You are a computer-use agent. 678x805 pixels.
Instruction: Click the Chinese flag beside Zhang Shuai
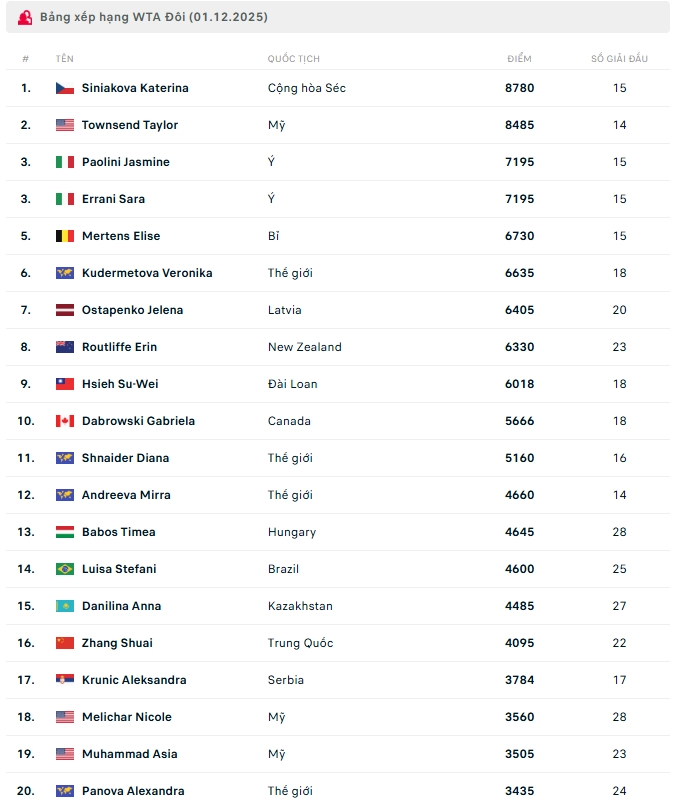(65, 643)
